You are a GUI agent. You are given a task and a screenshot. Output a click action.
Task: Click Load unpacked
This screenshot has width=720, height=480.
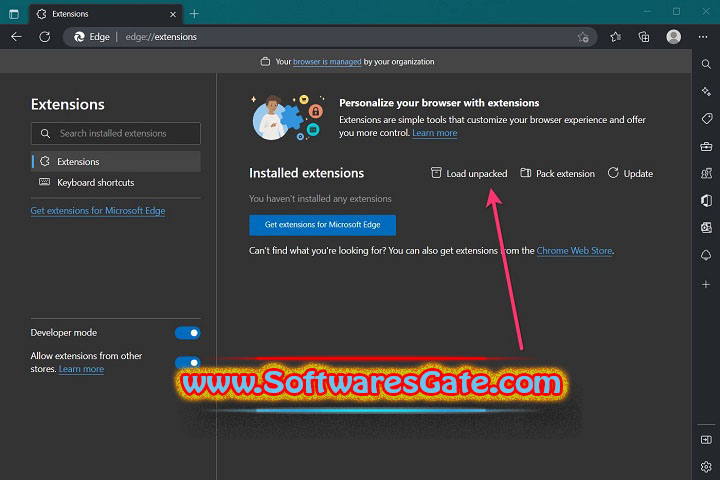469,173
